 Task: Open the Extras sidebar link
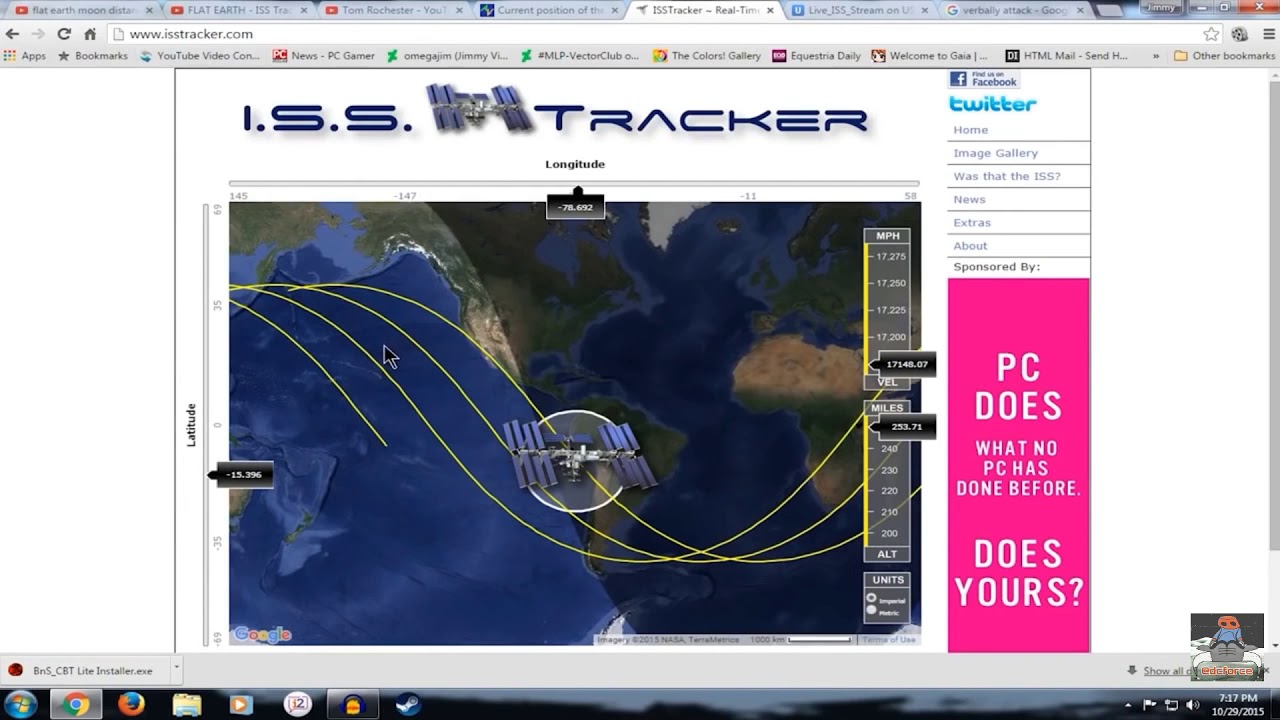point(972,222)
